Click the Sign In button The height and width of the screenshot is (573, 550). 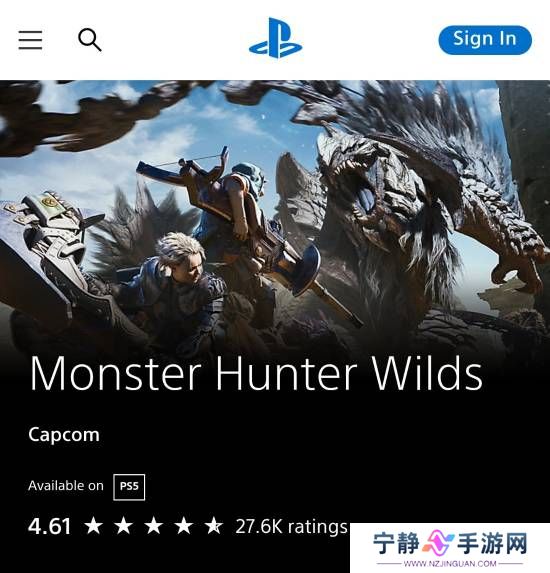coord(485,40)
